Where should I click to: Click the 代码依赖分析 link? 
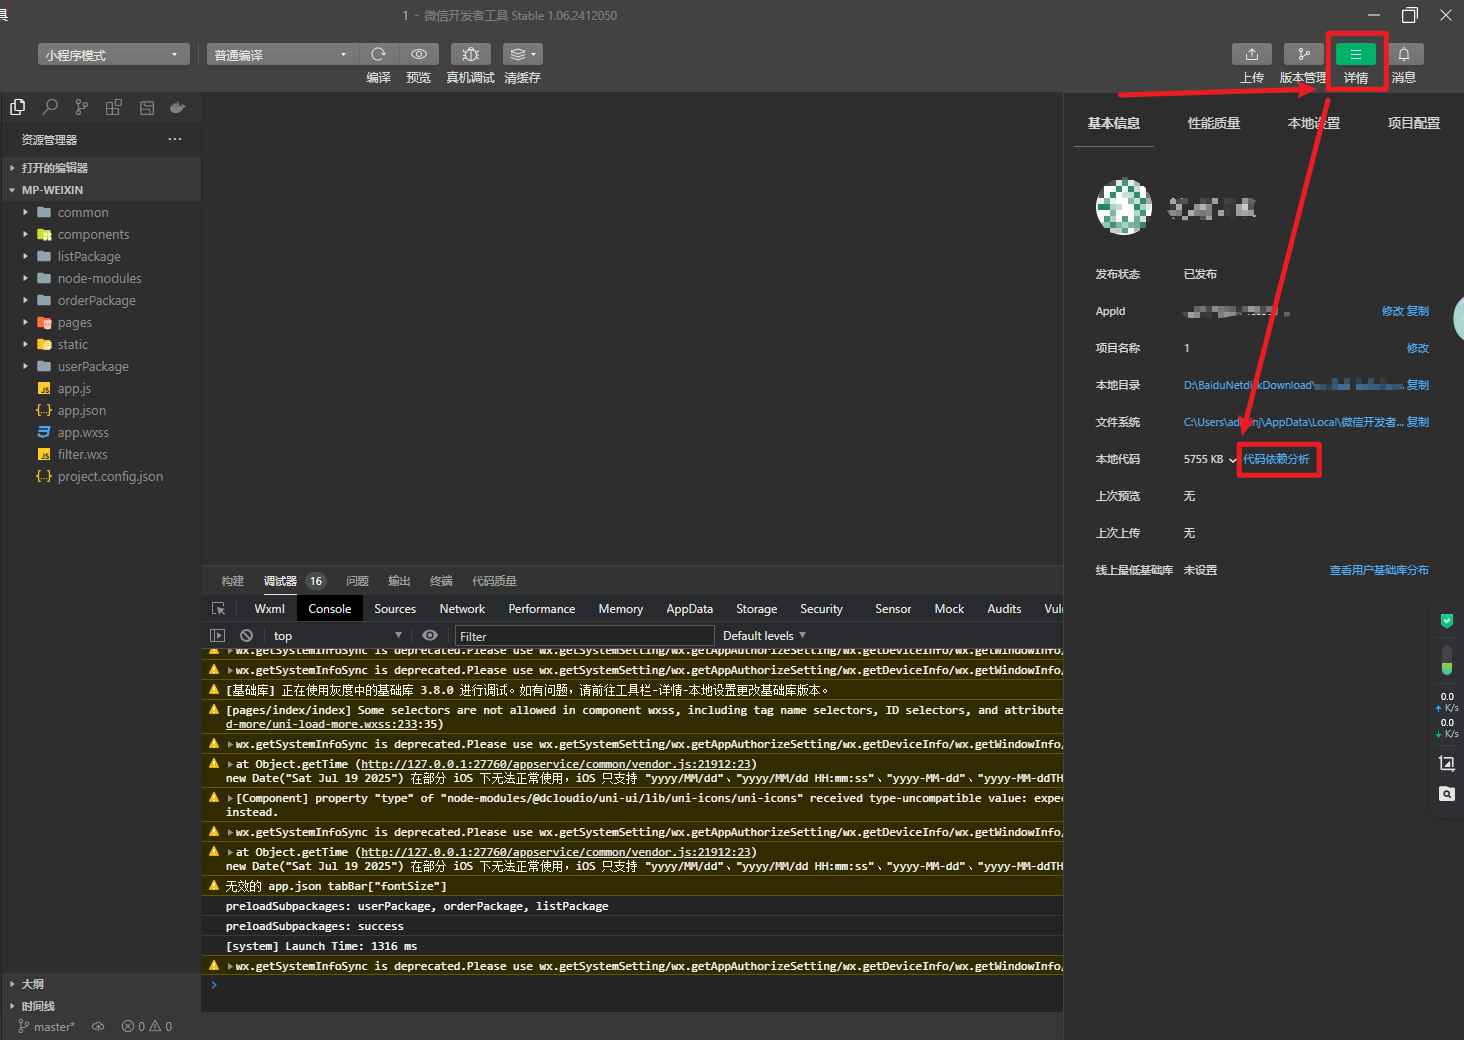pos(1276,459)
